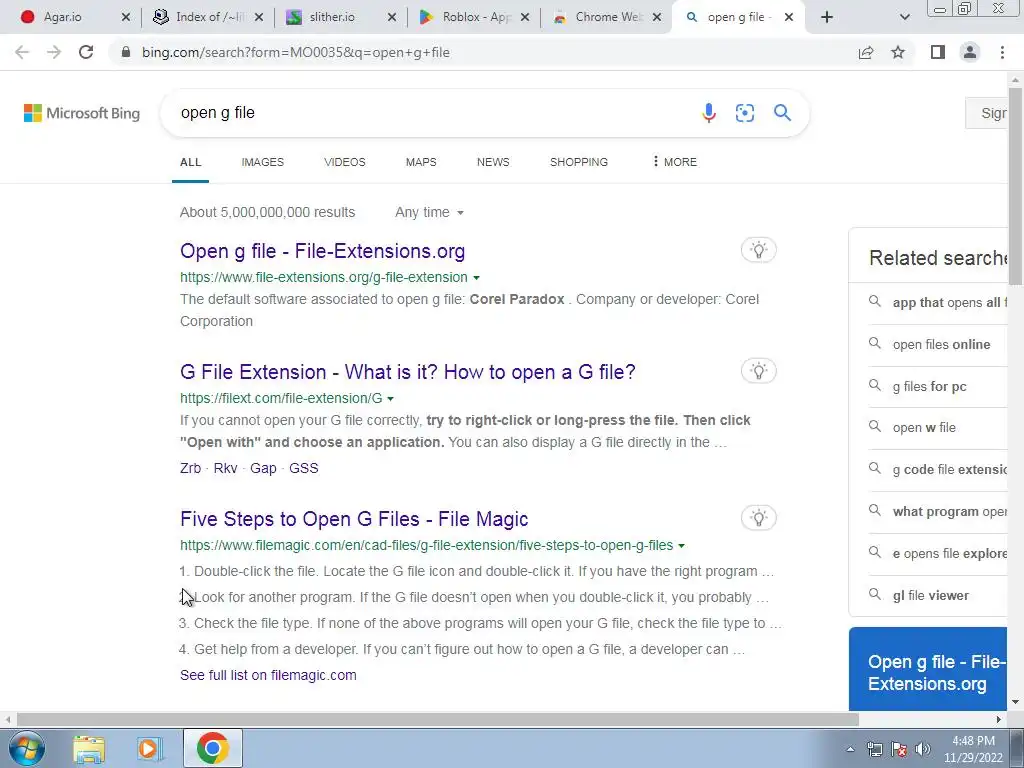Click the blue magnifier search button
Viewport: 1024px width, 768px height.
782,113
